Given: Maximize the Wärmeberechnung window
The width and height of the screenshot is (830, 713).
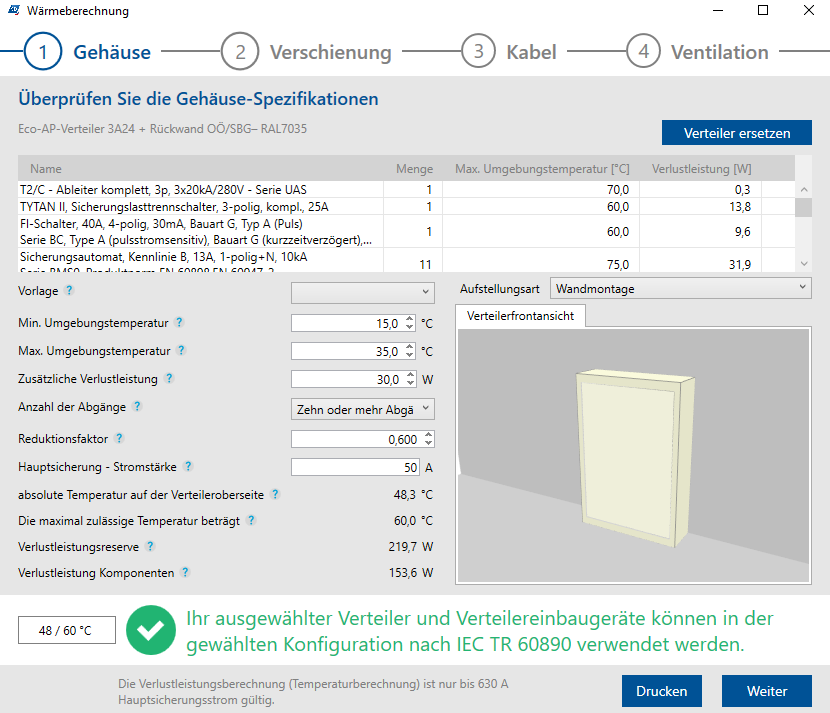Looking at the screenshot, I should tap(763, 10).
